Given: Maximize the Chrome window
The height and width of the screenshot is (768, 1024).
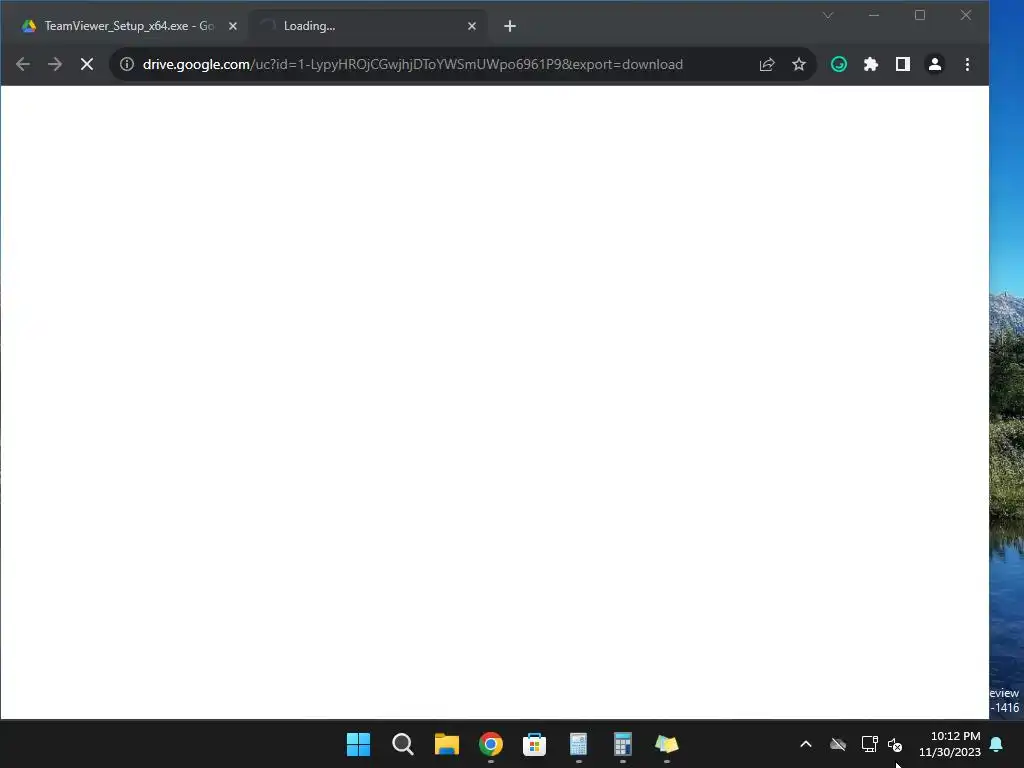Looking at the screenshot, I should (x=920, y=15).
